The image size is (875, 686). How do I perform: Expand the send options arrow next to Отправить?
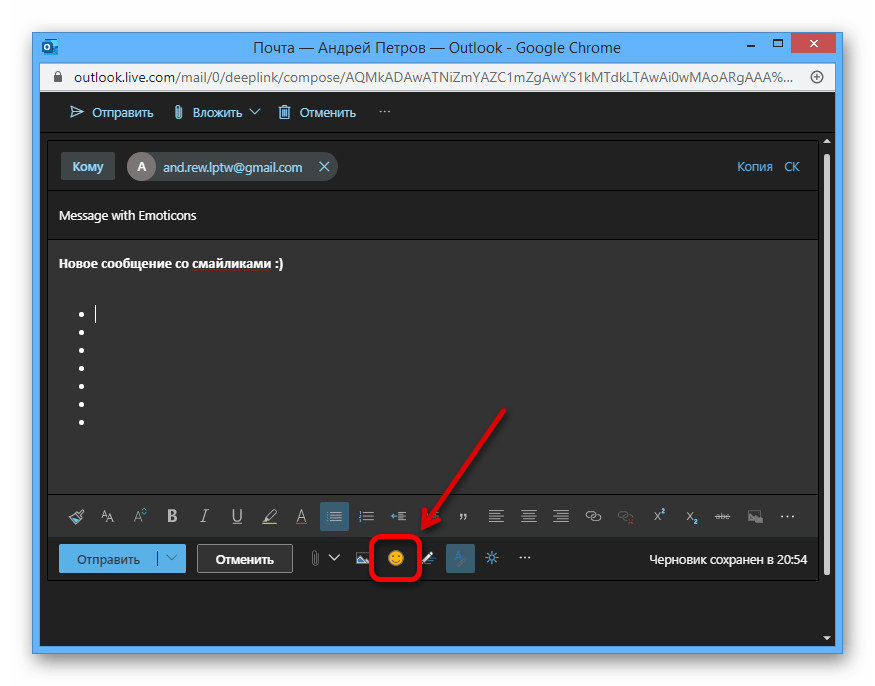tap(173, 559)
